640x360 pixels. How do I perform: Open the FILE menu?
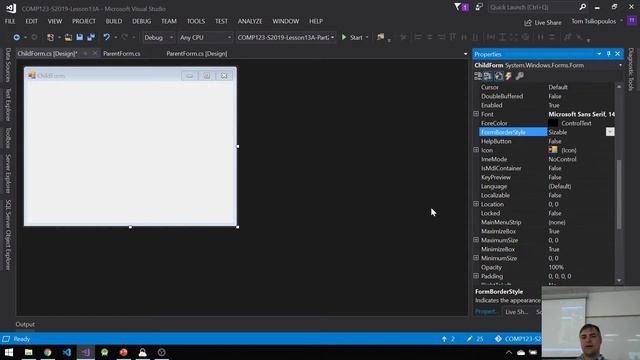[10, 21]
